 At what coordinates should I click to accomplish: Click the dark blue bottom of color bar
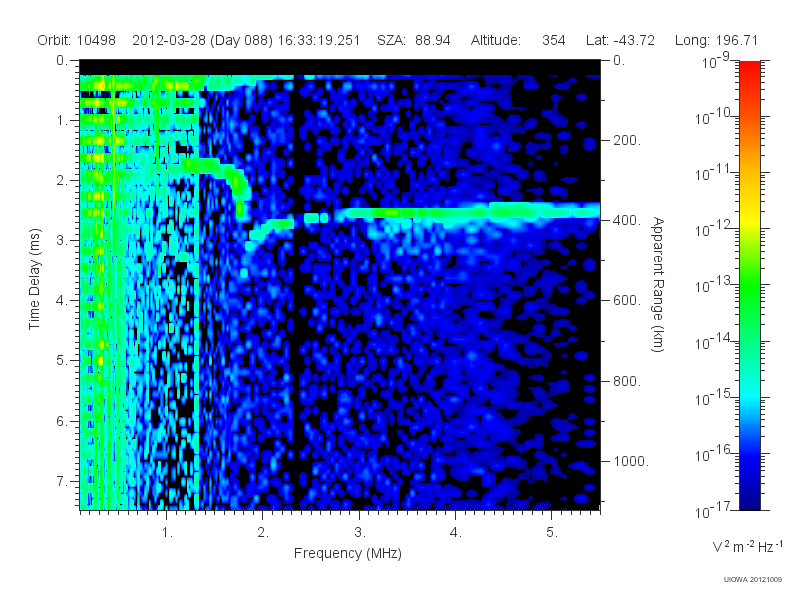pos(749,497)
